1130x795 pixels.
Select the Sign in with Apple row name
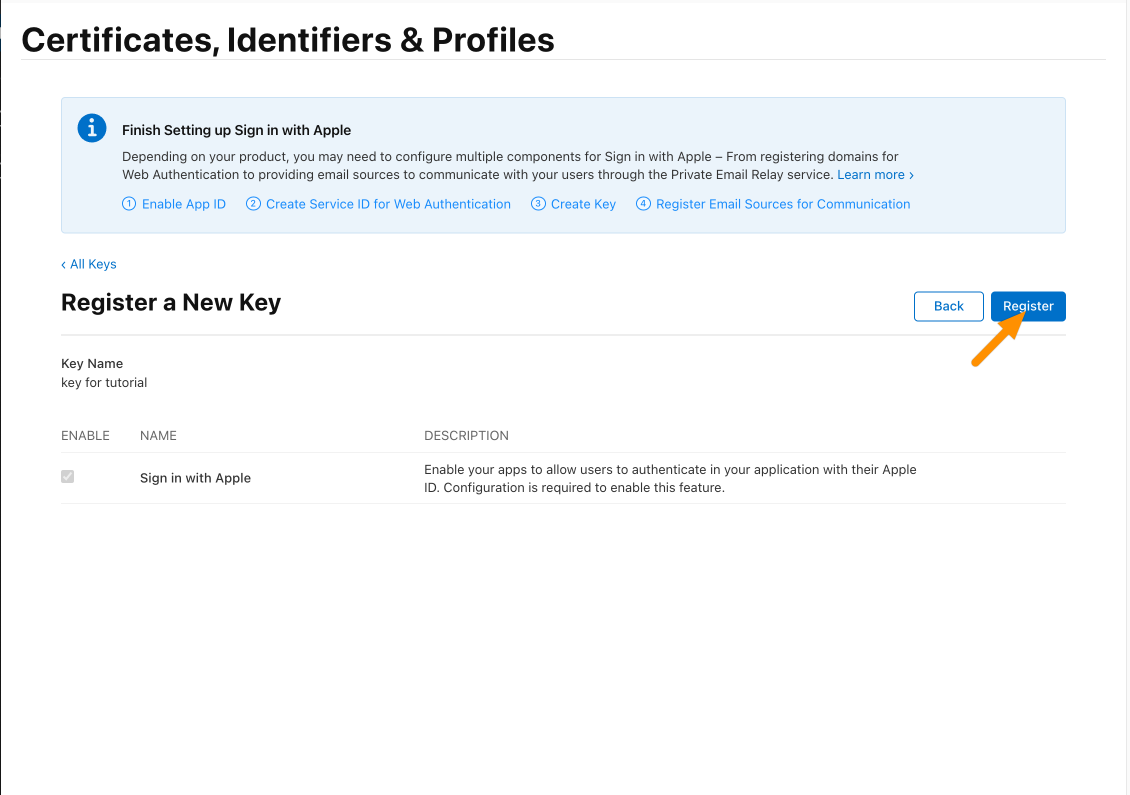(195, 478)
